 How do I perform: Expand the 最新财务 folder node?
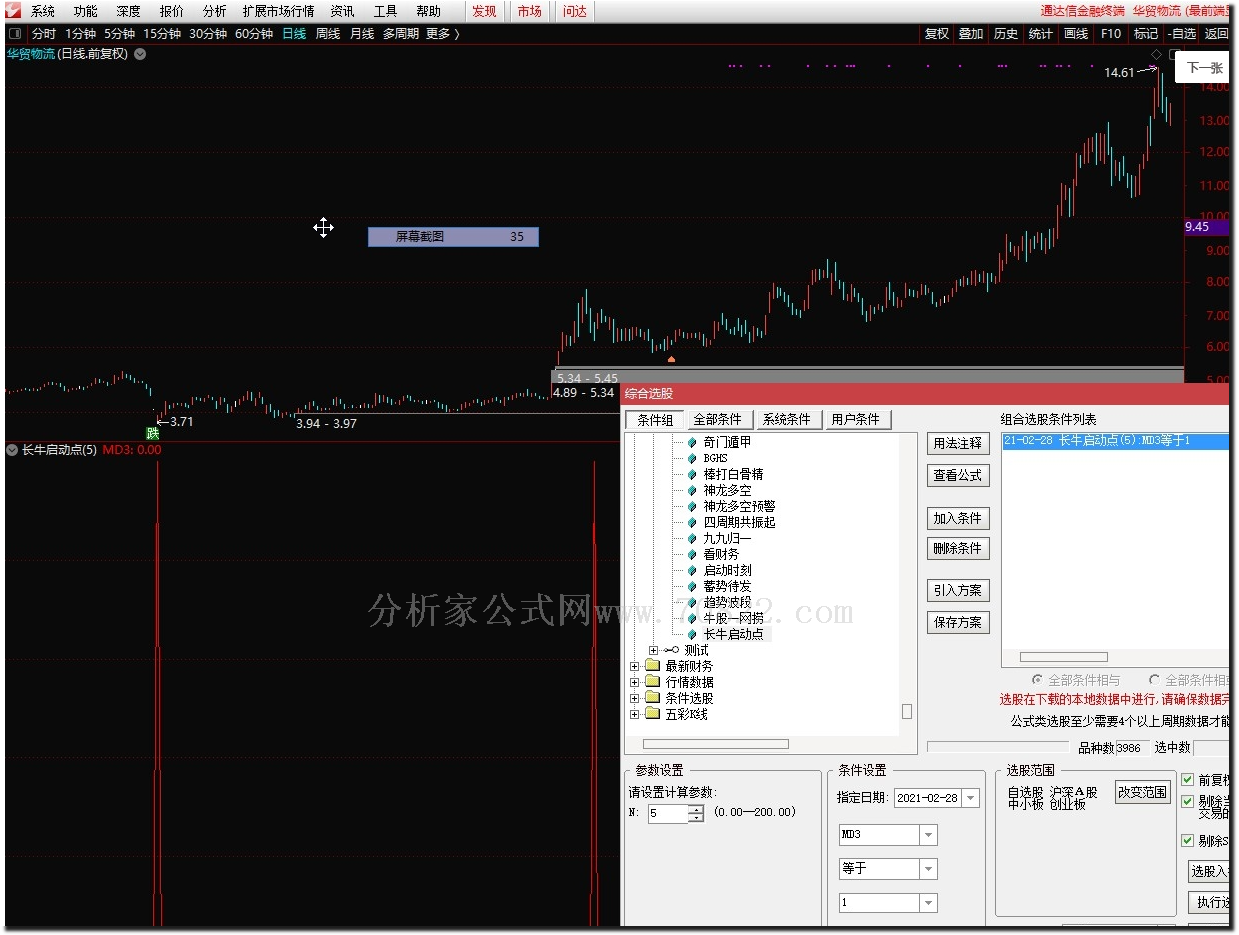635,666
